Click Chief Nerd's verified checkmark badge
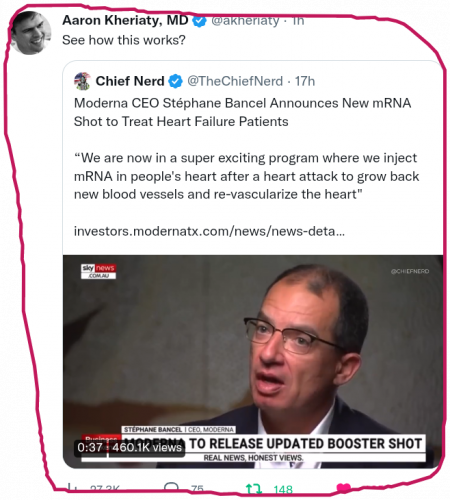Screen dimensions: 450x500 [x=175, y=81]
